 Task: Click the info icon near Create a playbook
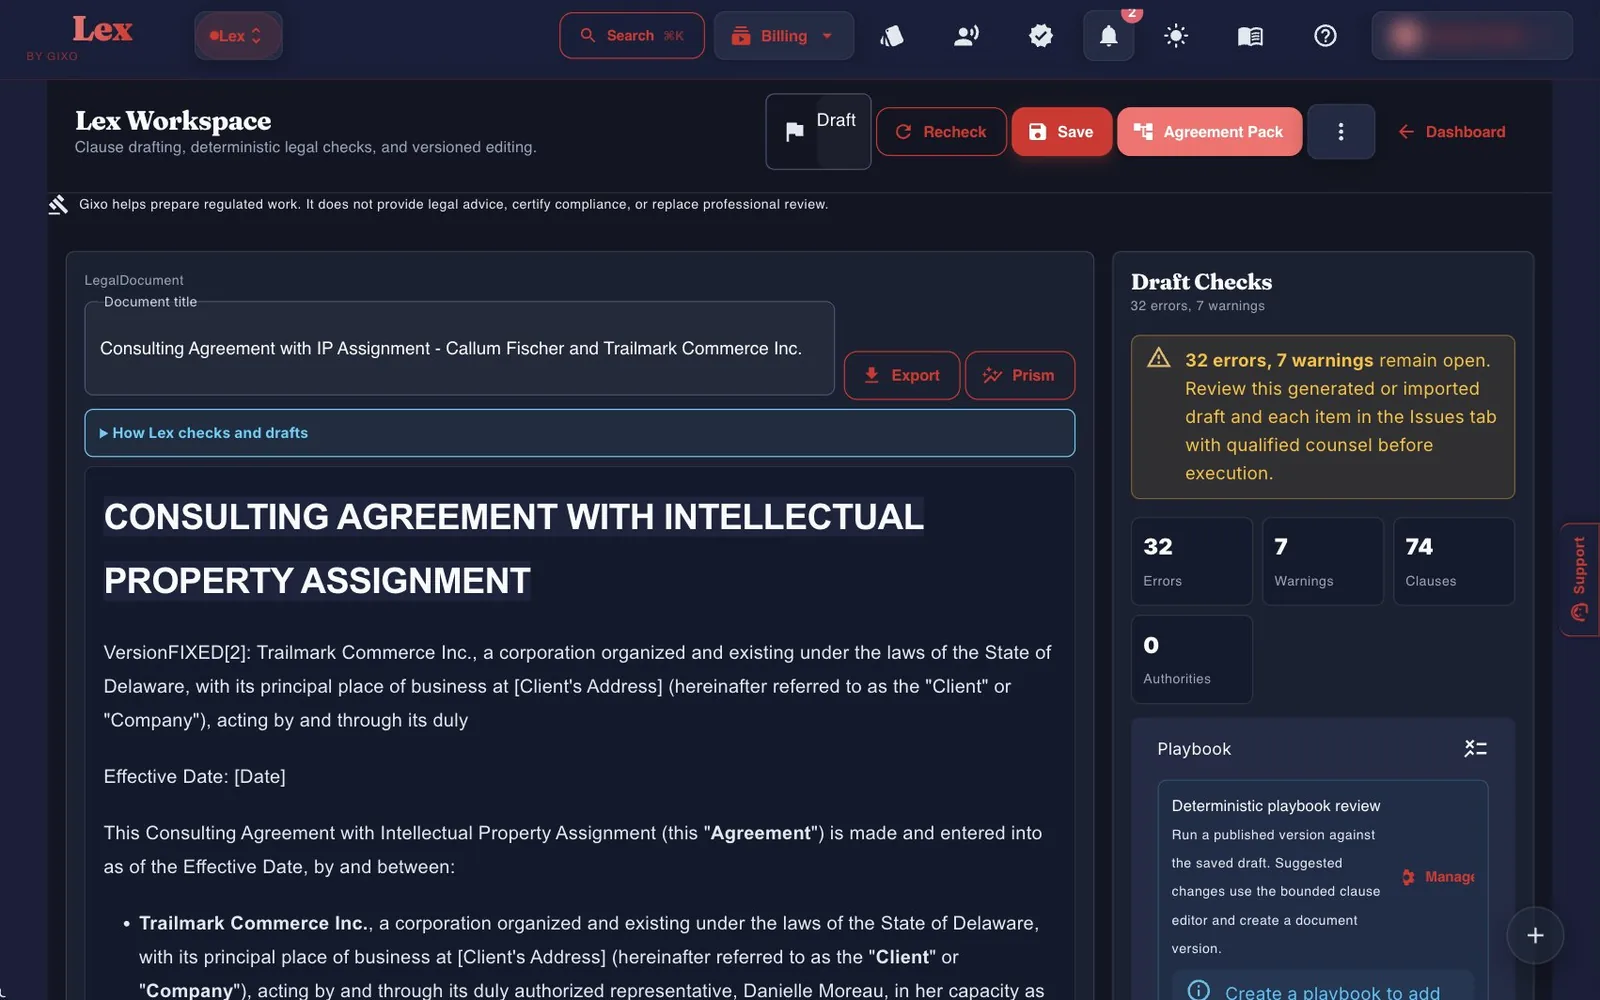click(1198, 990)
